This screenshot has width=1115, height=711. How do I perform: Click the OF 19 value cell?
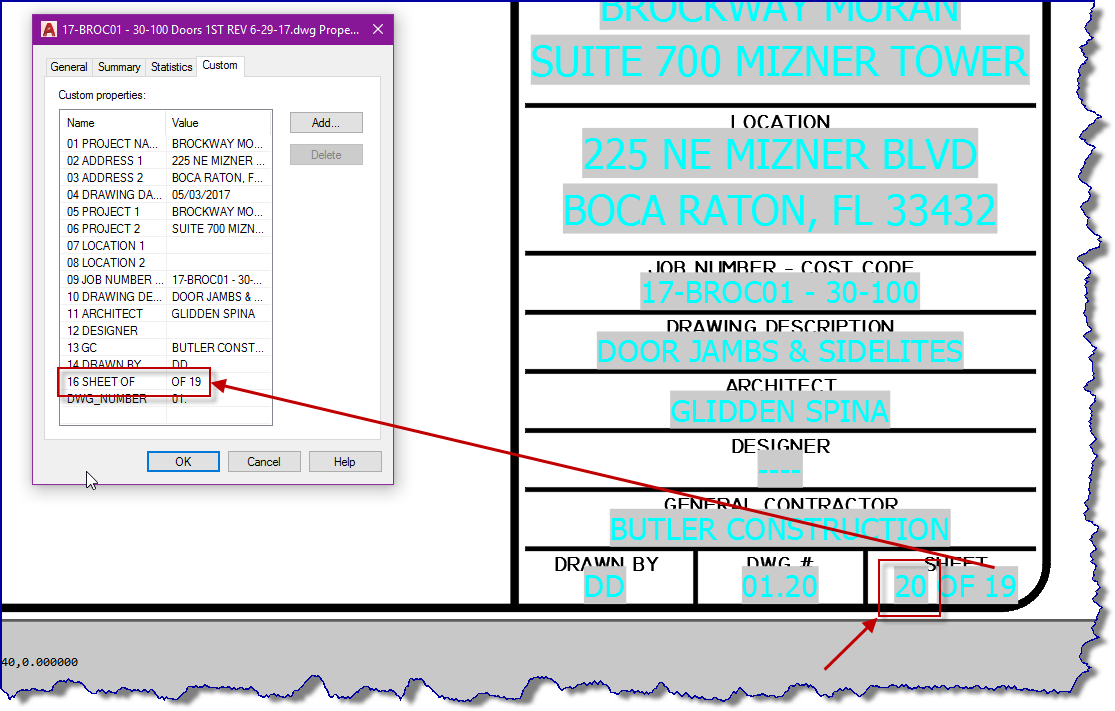tap(186, 382)
